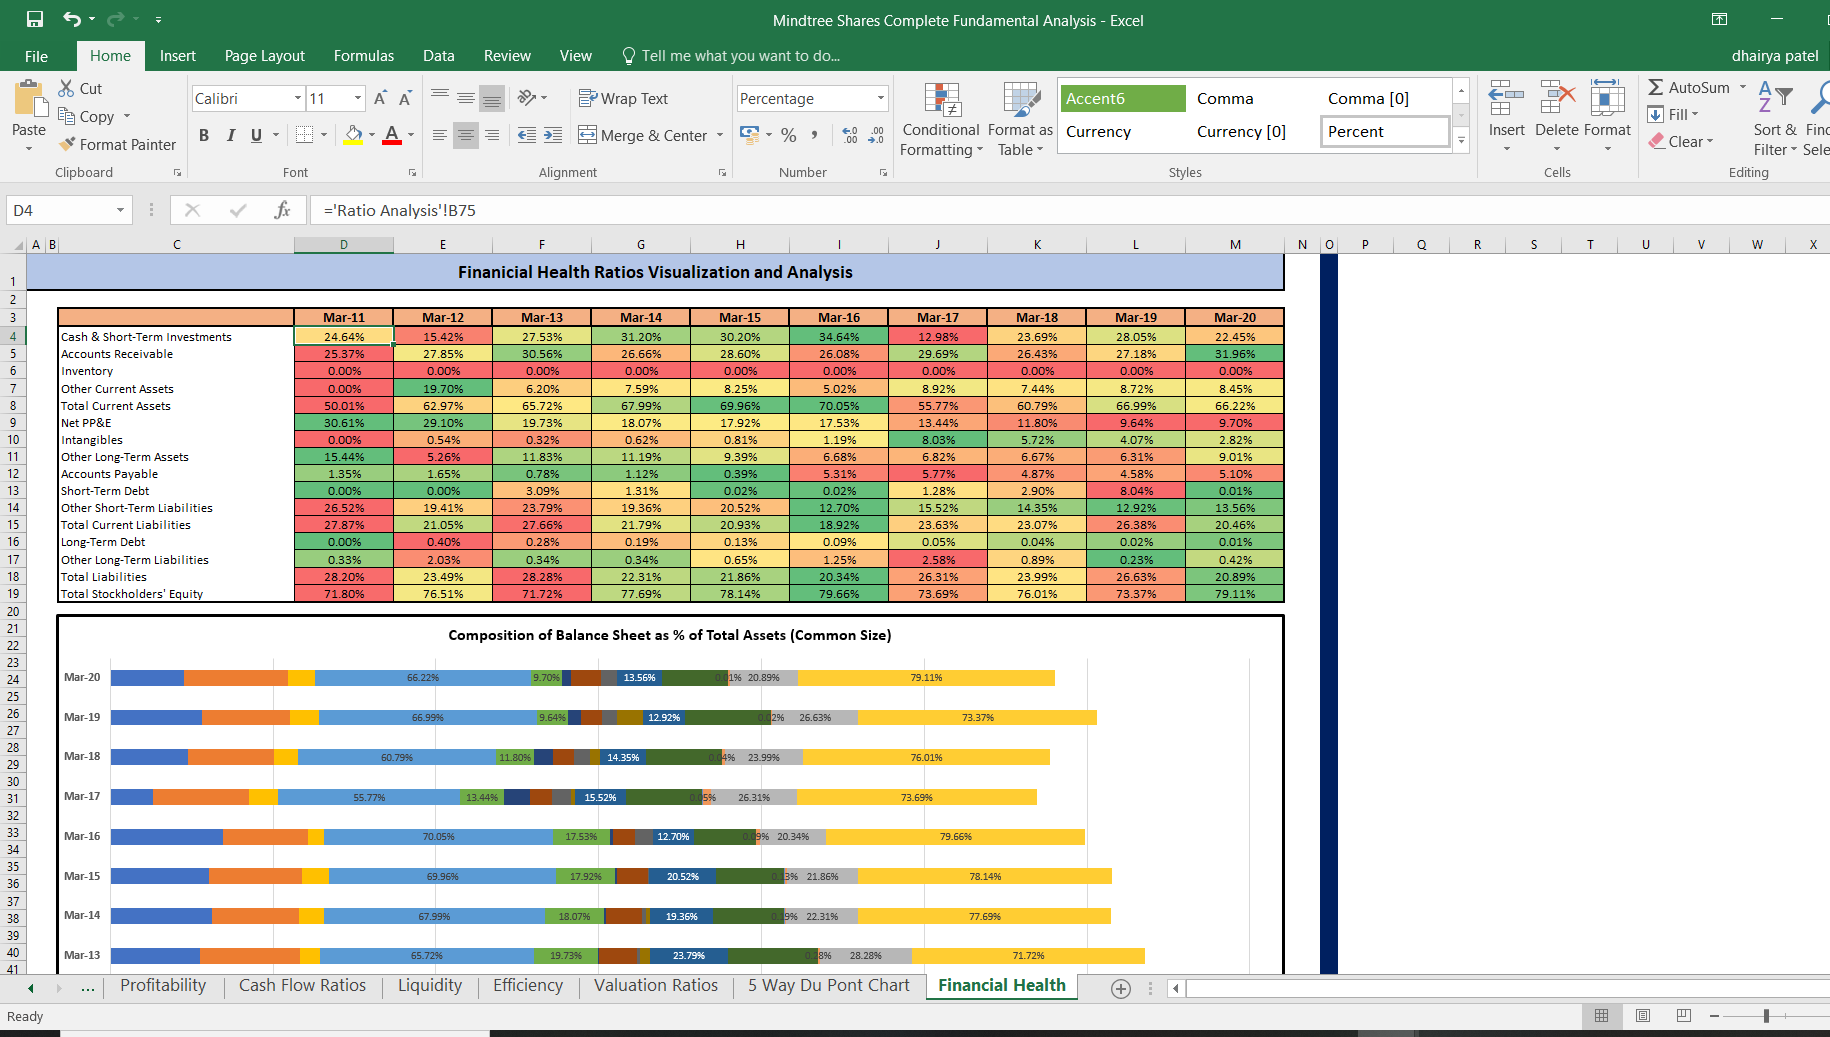Apply the Comma [0] cell style
Screen dimensions: 1830x1037
coord(1385,98)
